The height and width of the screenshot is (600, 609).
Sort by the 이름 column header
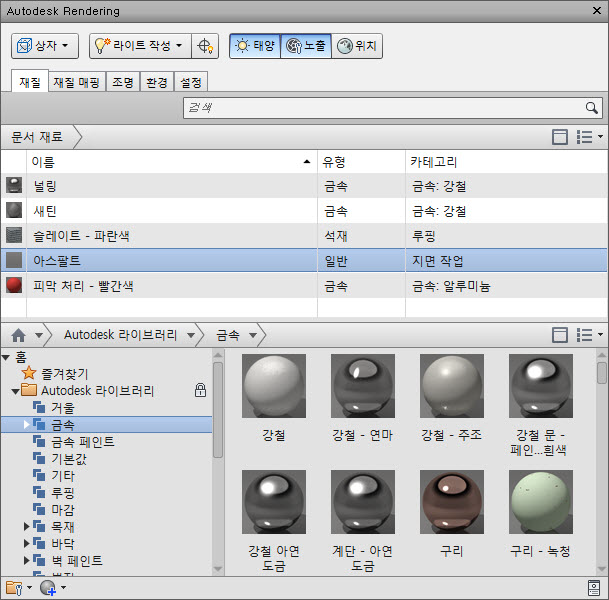pos(172,162)
